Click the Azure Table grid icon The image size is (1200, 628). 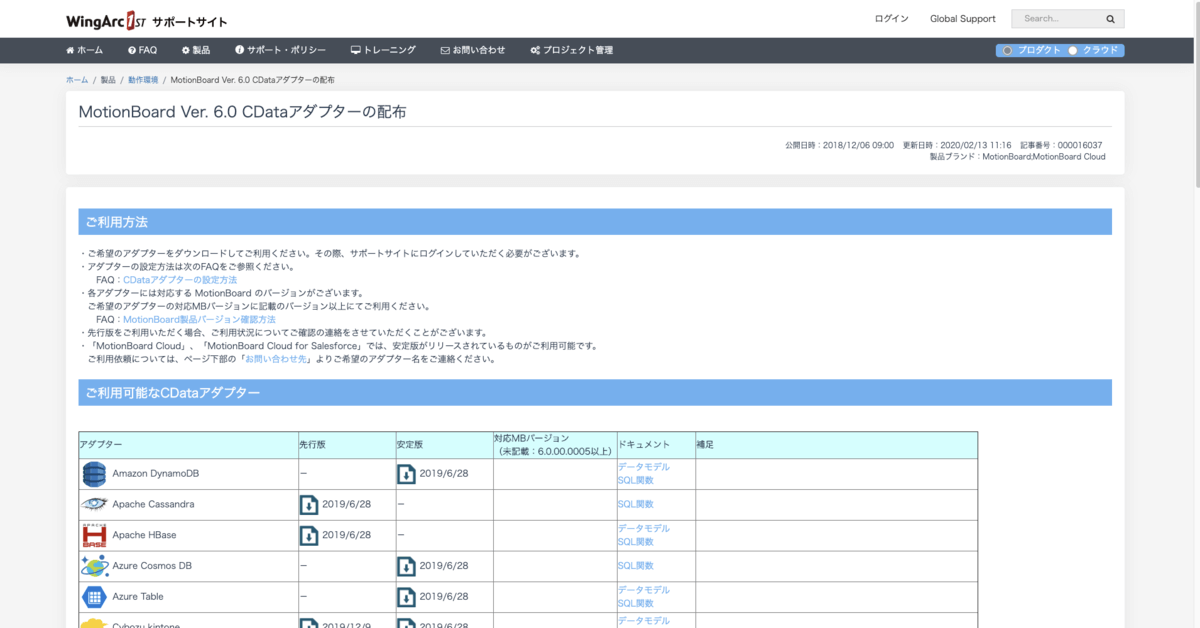pos(94,597)
